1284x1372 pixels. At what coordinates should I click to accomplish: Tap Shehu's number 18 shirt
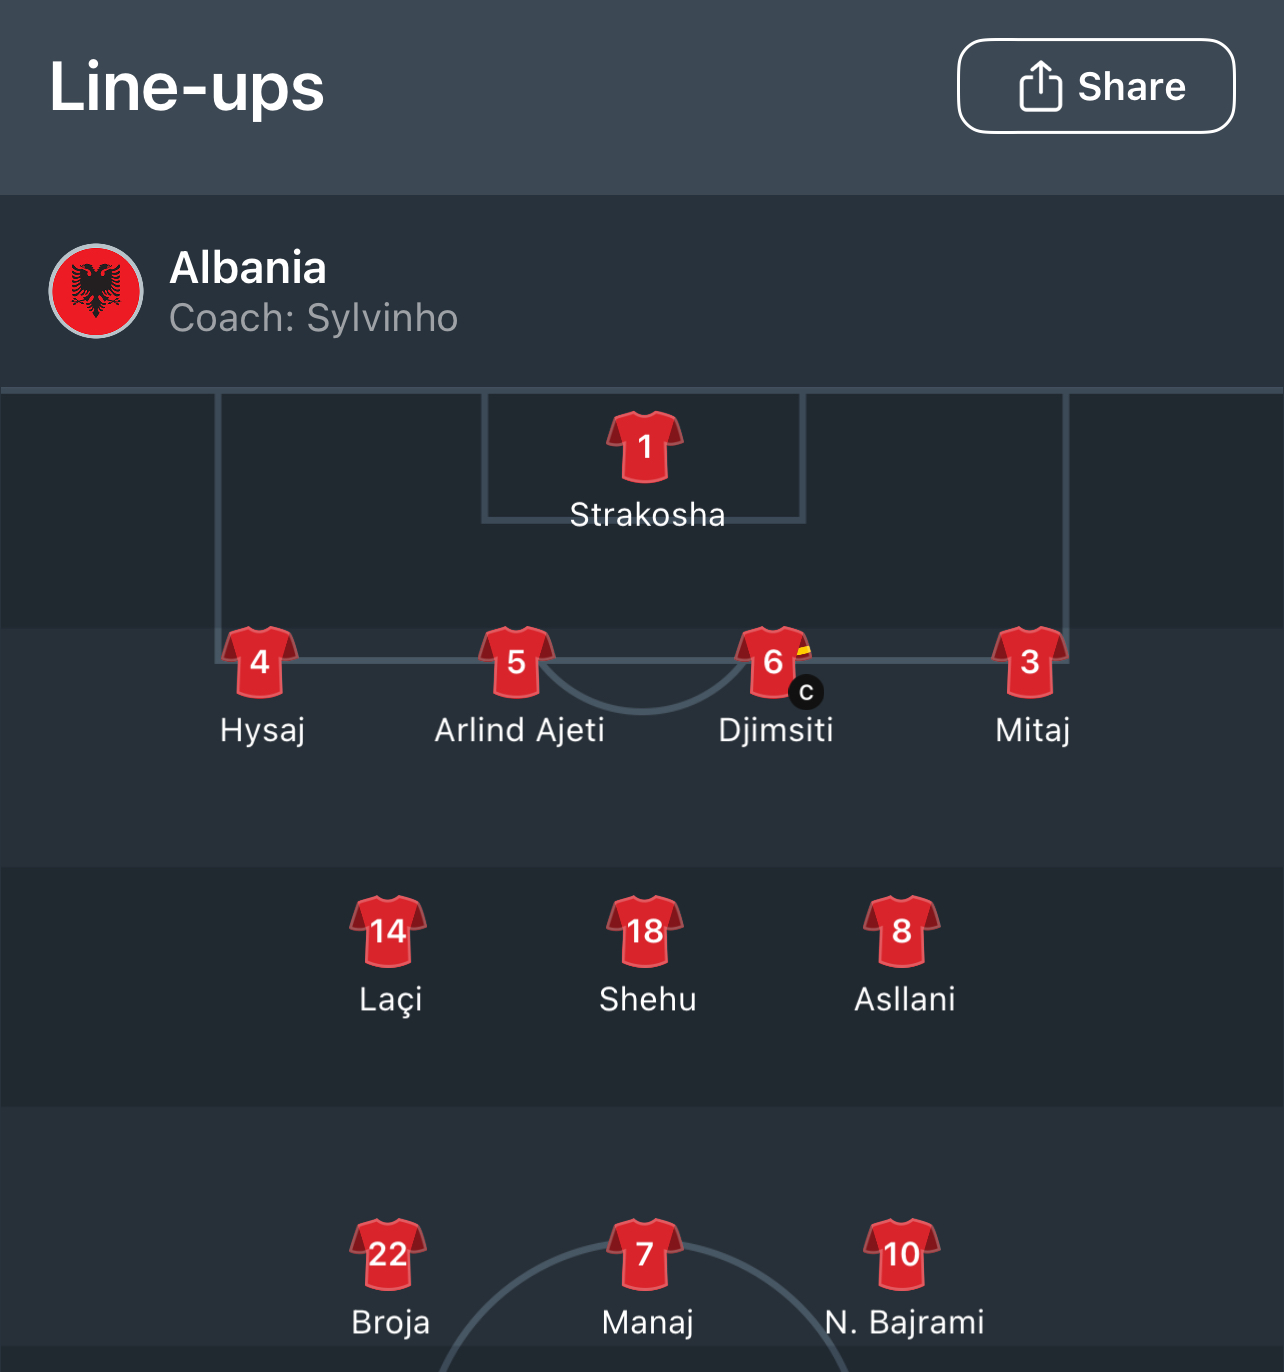pyautogui.click(x=645, y=931)
